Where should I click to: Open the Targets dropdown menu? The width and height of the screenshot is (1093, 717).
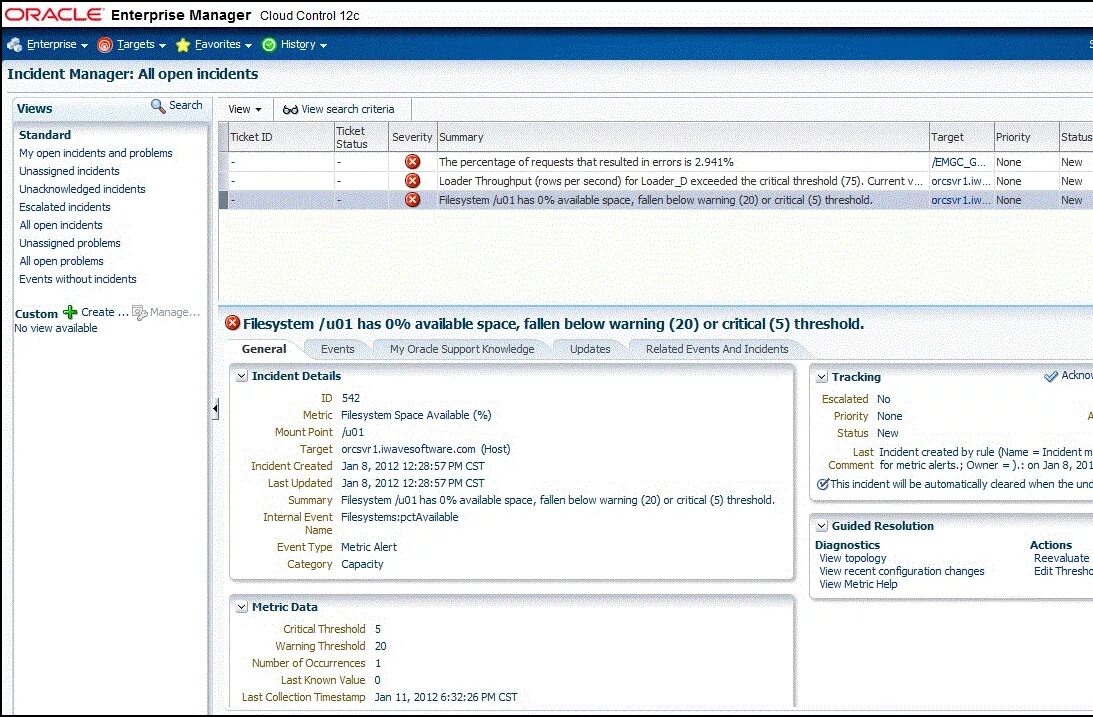pyautogui.click(x=142, y=45)
